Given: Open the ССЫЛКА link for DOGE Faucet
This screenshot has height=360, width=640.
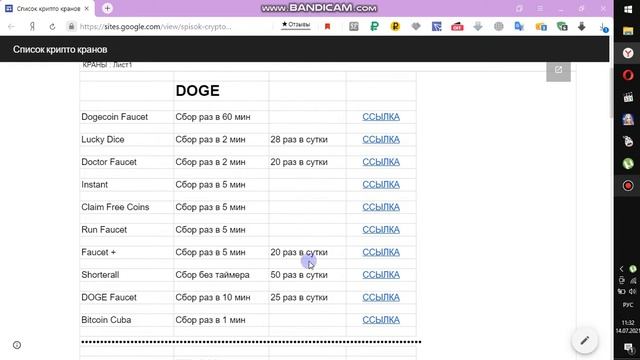Looking at the screenshot, I should pos(381,298).
